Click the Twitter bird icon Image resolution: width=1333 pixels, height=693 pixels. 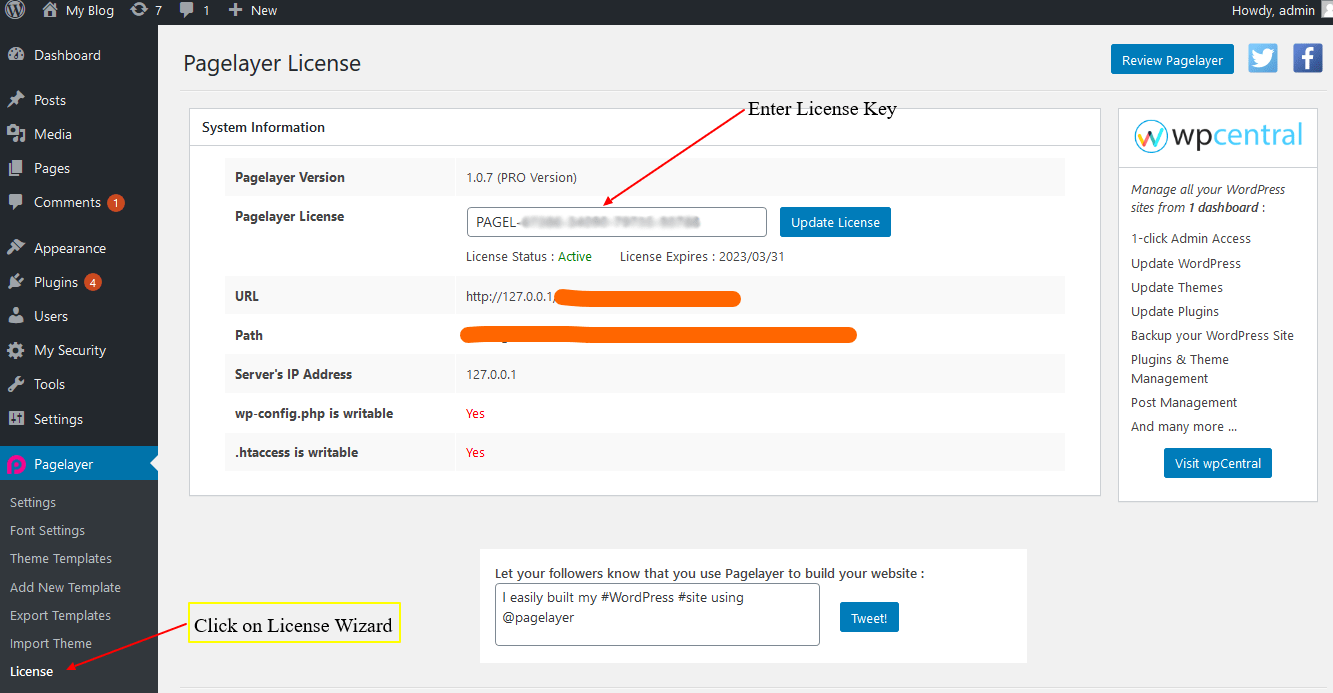pyautogui.click(x=1263, y=59)
